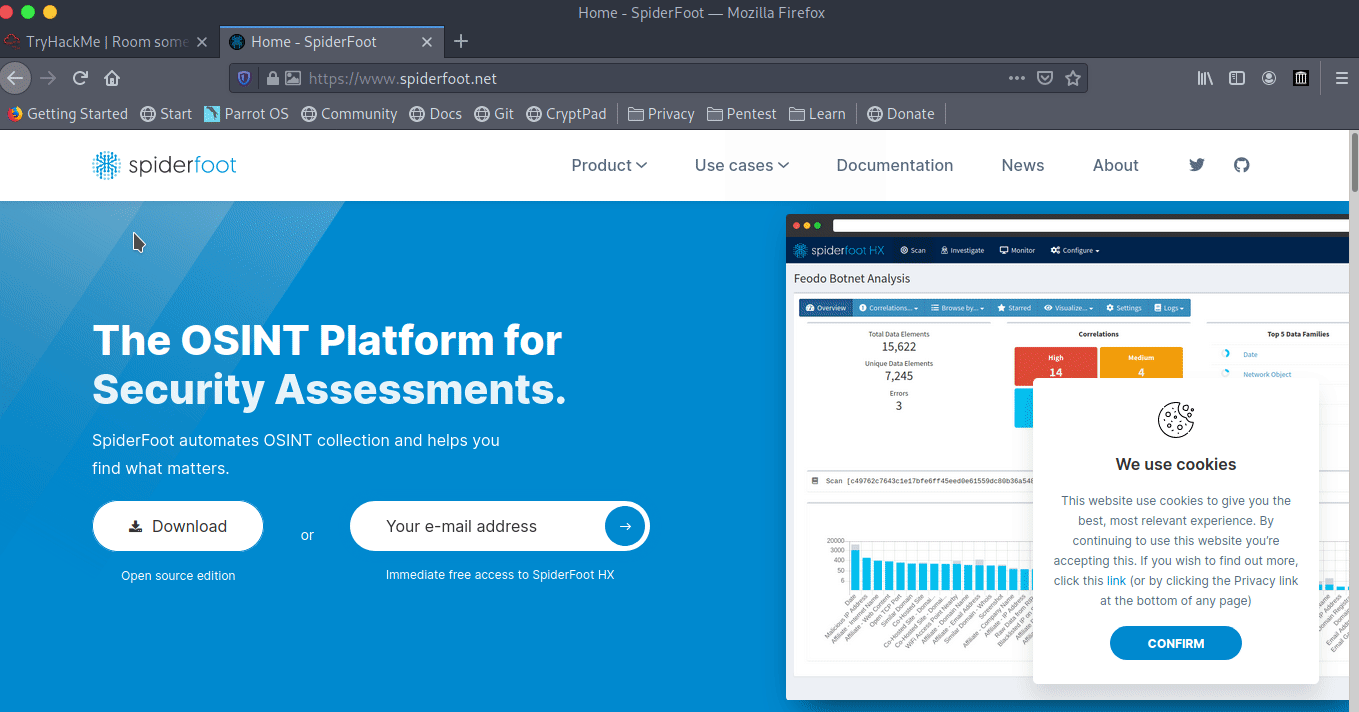Bookmark this page with star icon

coord(1073,78)
